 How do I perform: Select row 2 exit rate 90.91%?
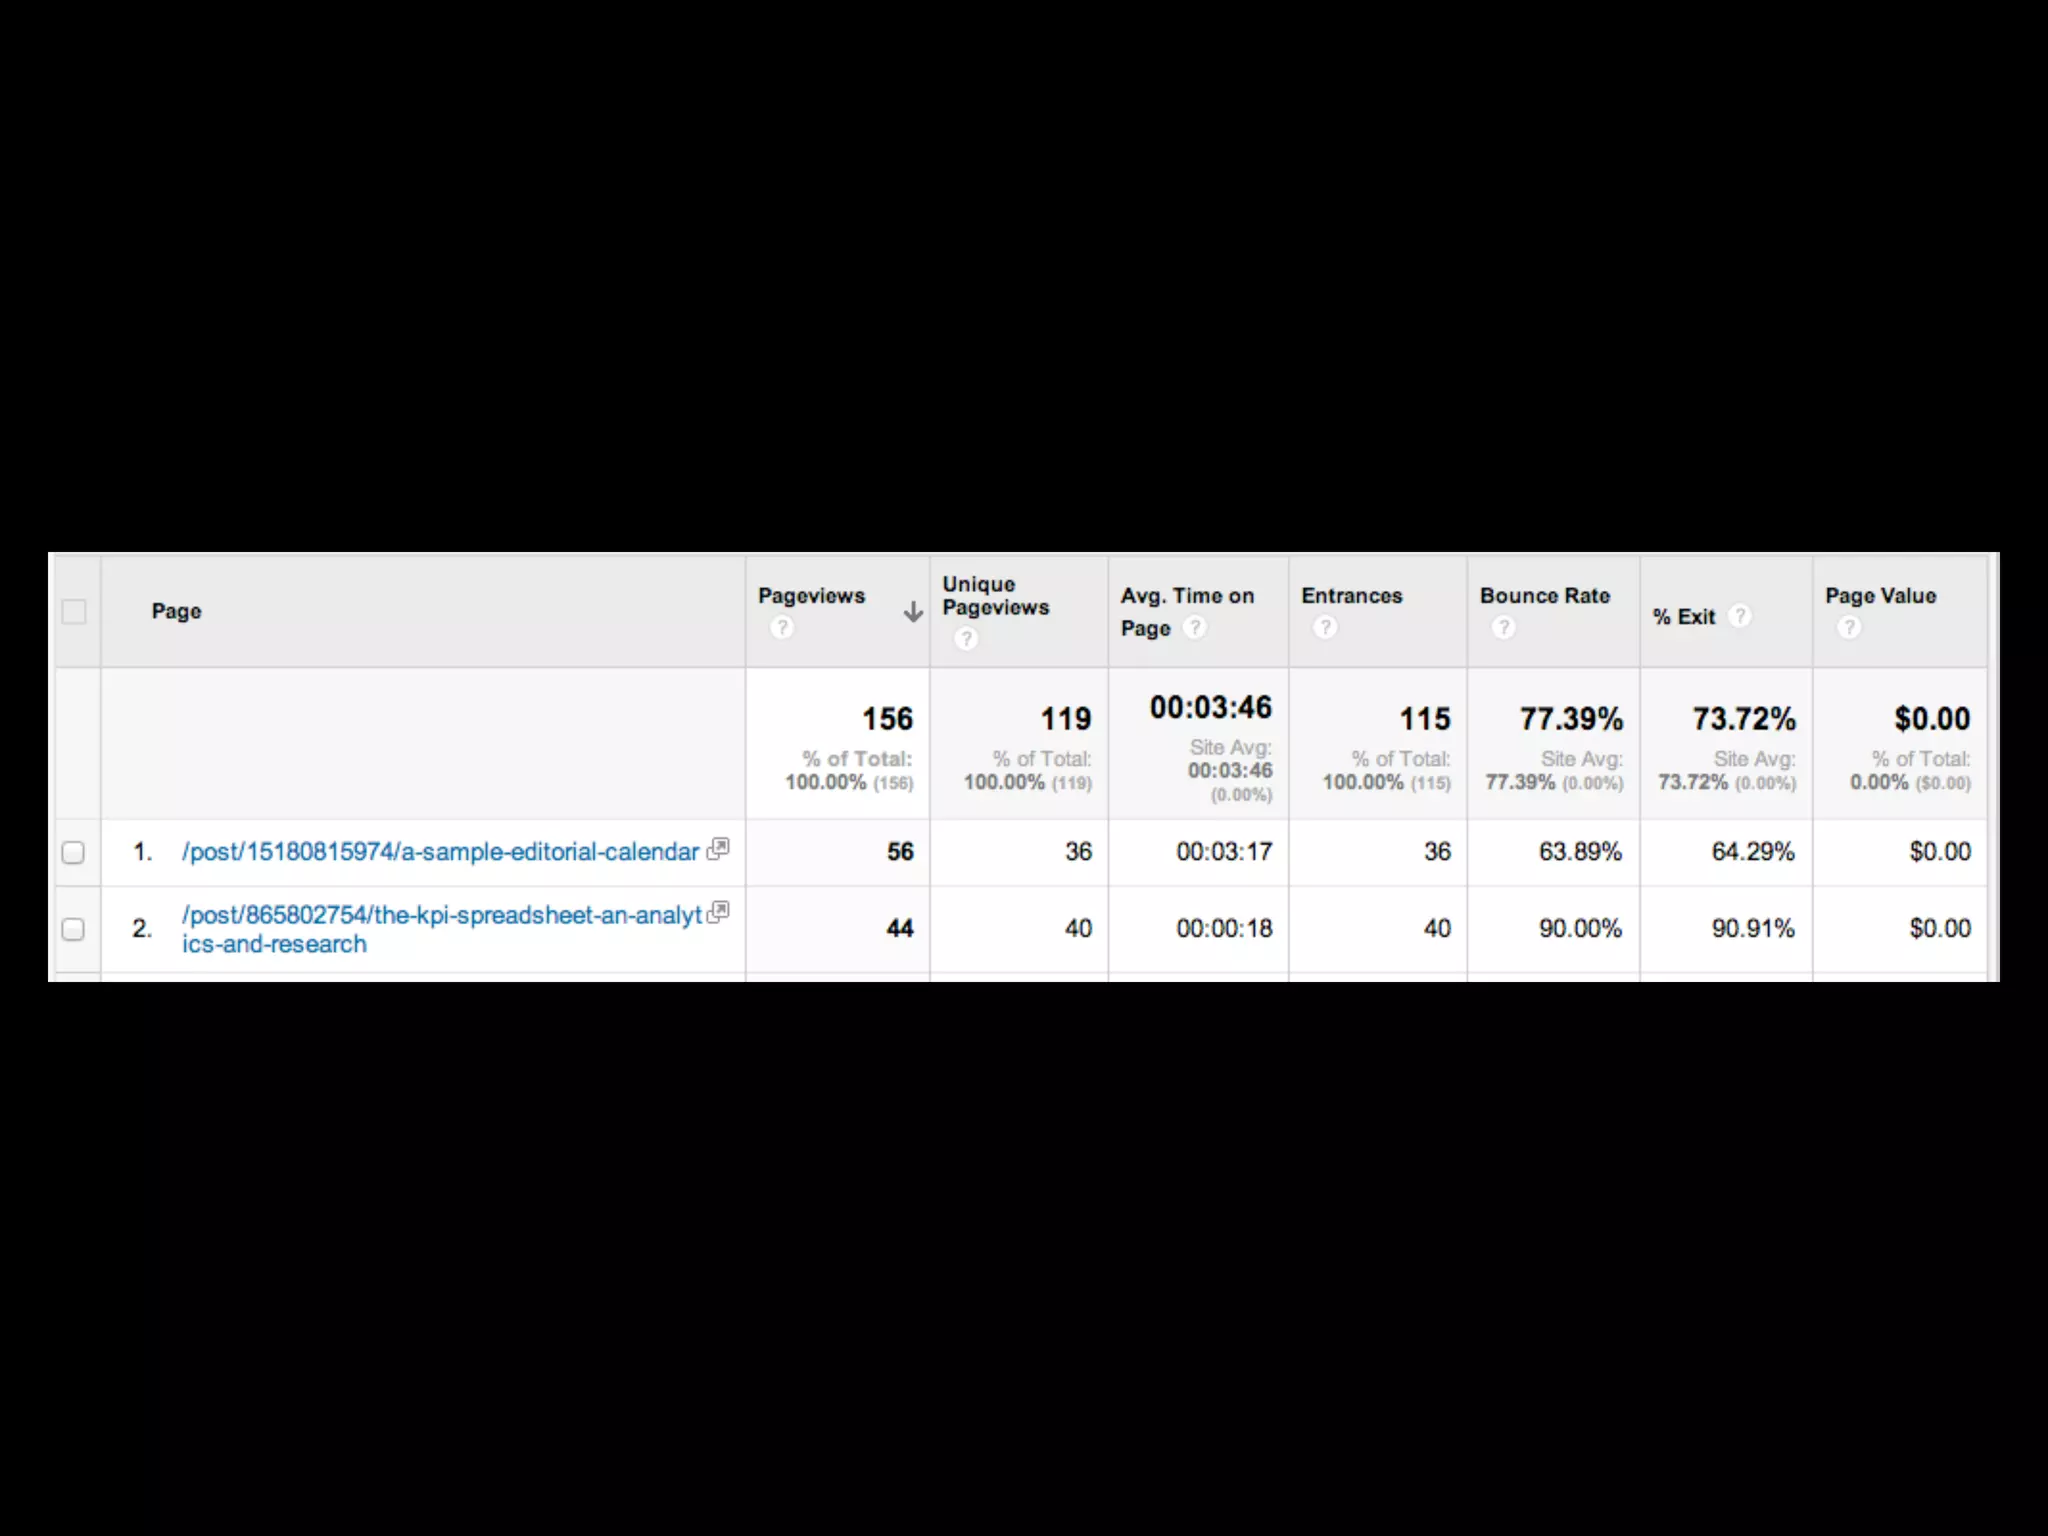pyautogui.click(x=1753, y=929)
